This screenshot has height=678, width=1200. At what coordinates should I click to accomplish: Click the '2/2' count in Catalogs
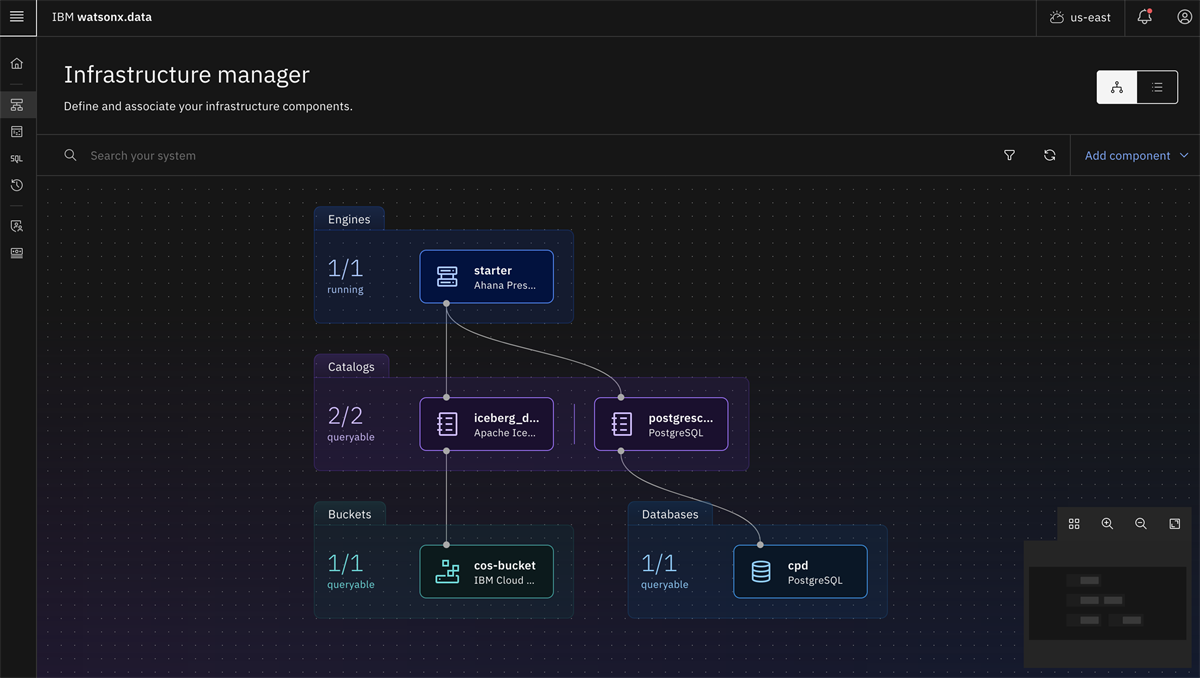coord(345,416)
